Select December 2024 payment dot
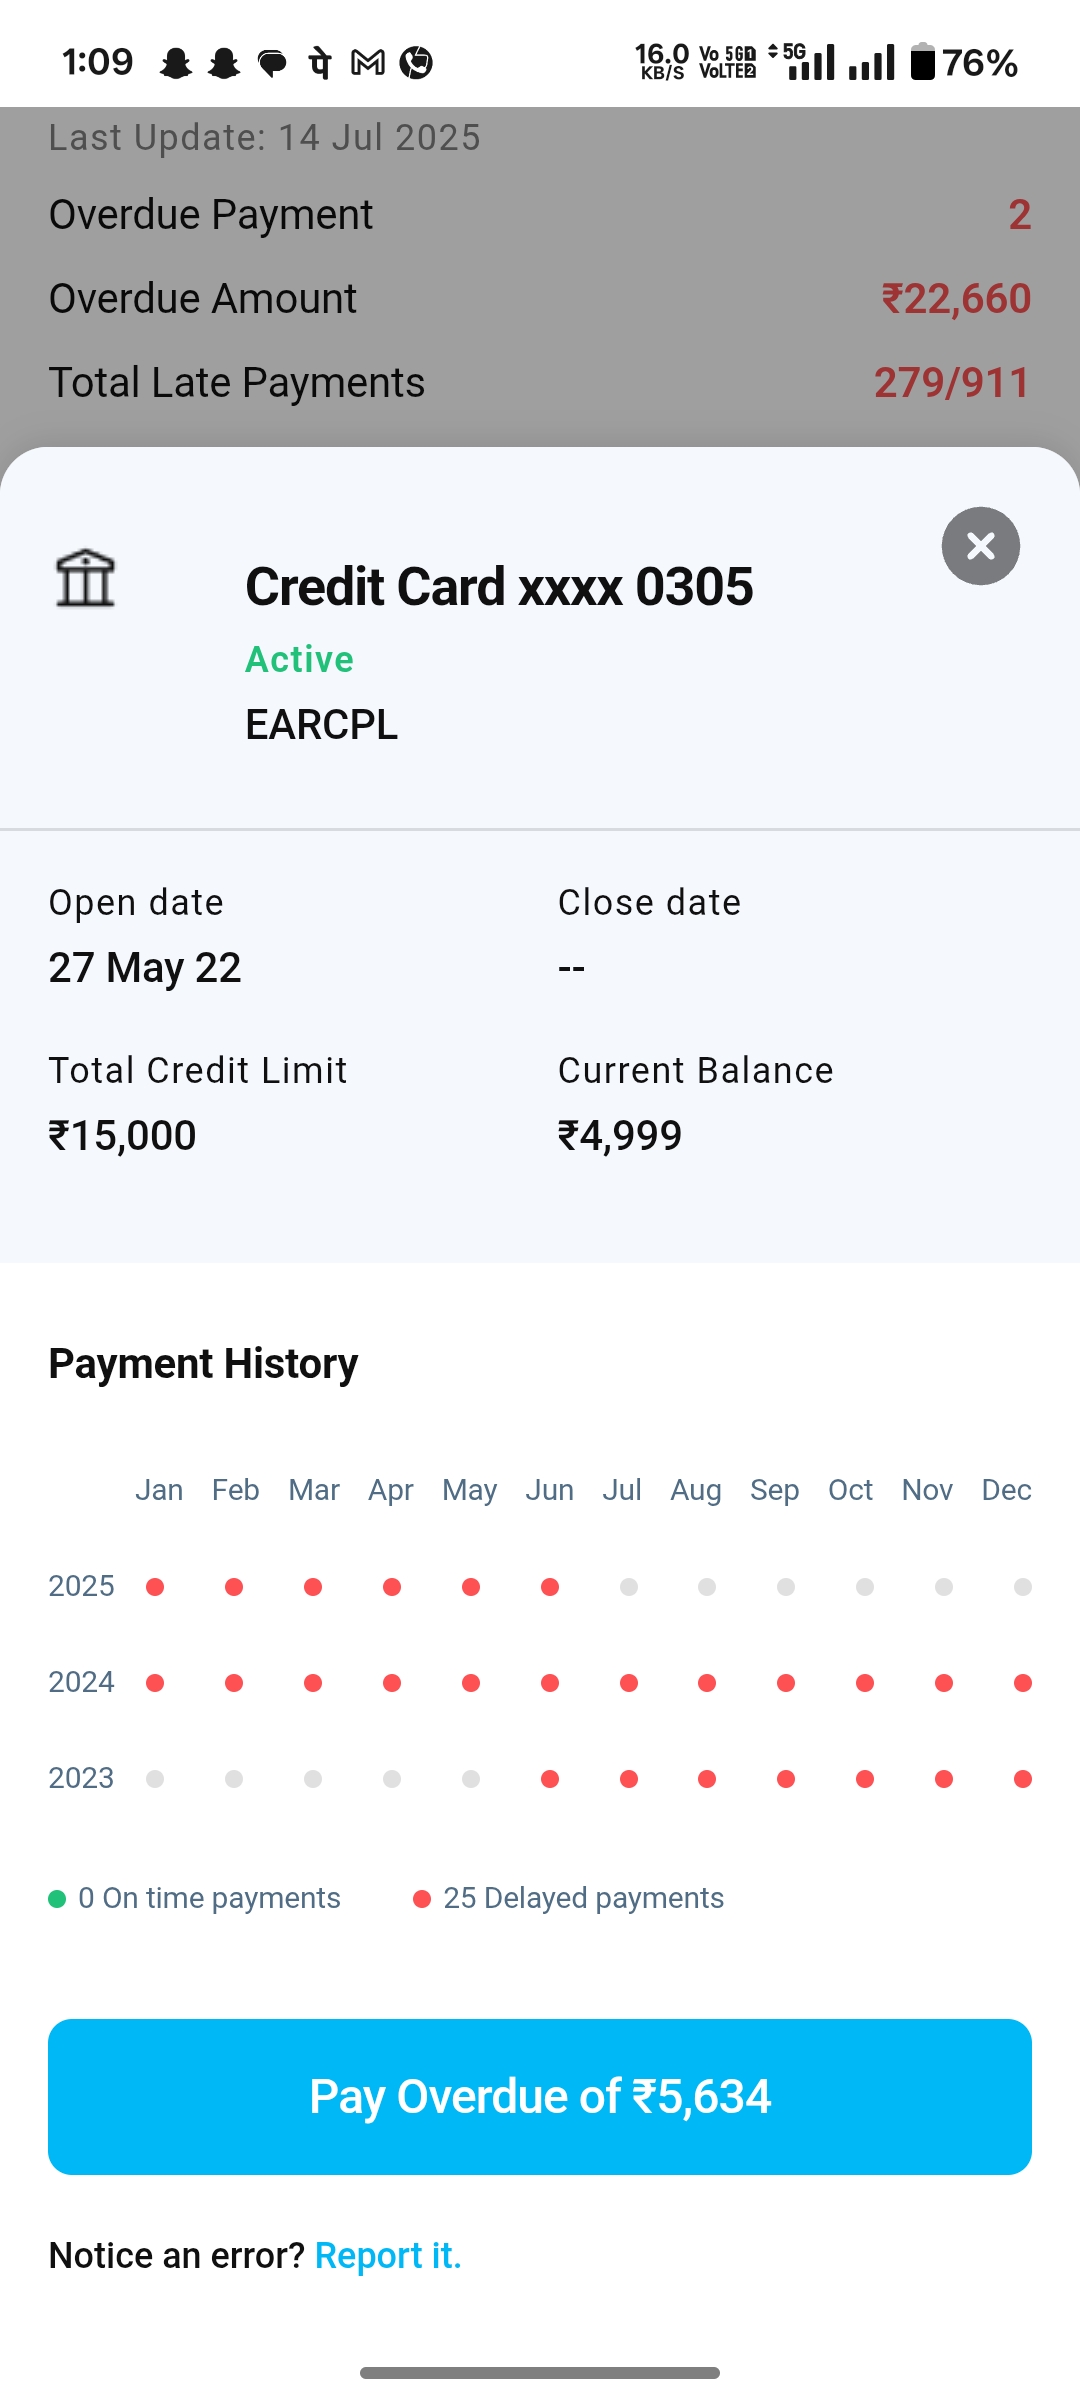Screen dimensions: 1080x2400 1022,1683
